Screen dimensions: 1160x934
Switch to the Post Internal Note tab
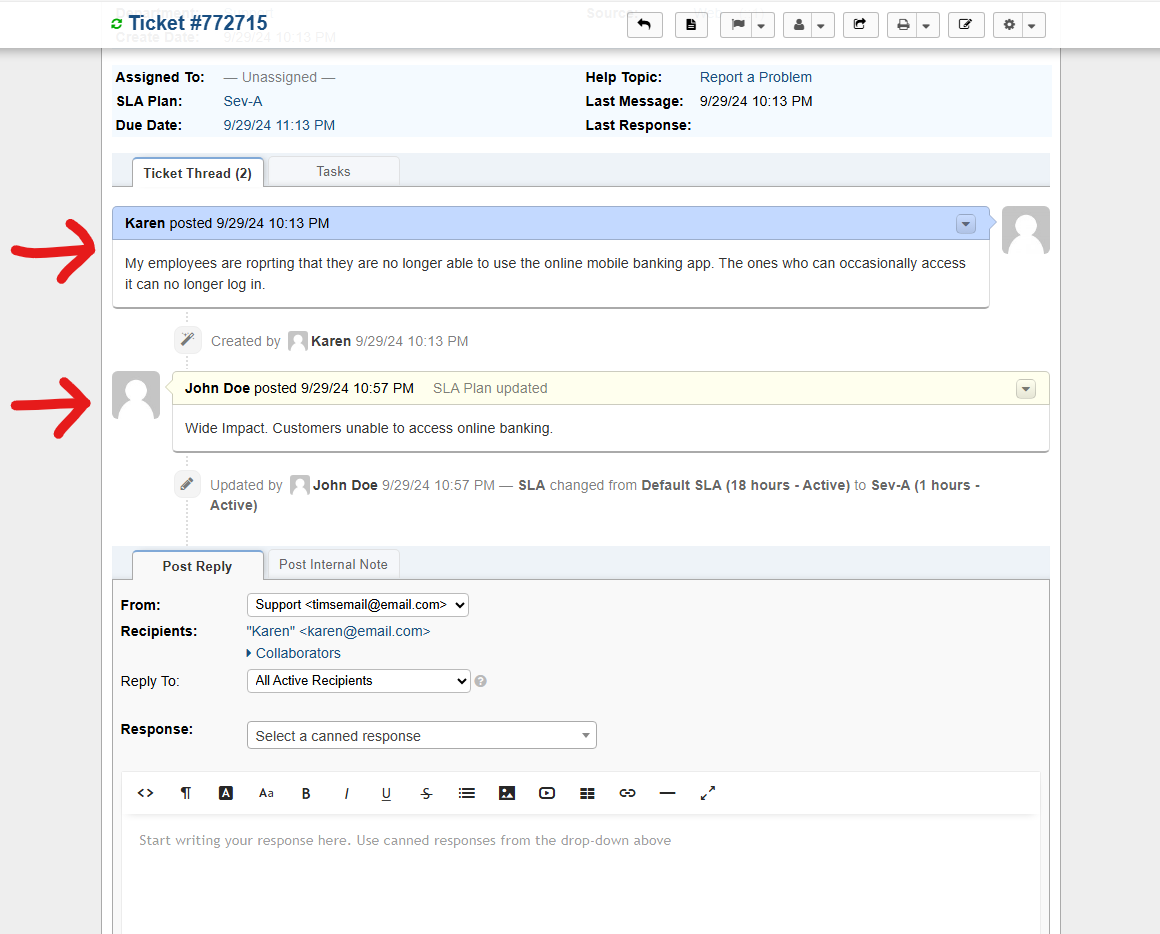(x=333, y=564)
